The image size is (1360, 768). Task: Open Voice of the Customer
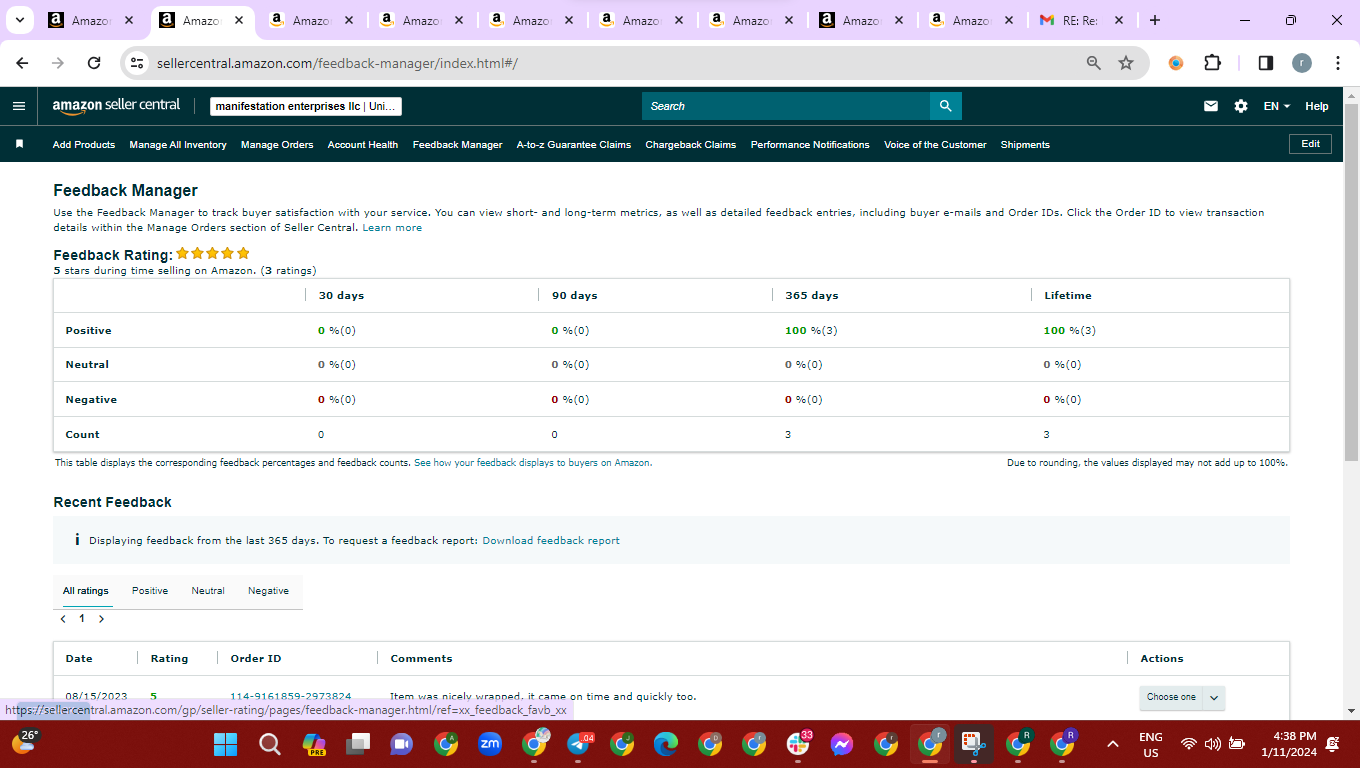click(935, 145)
